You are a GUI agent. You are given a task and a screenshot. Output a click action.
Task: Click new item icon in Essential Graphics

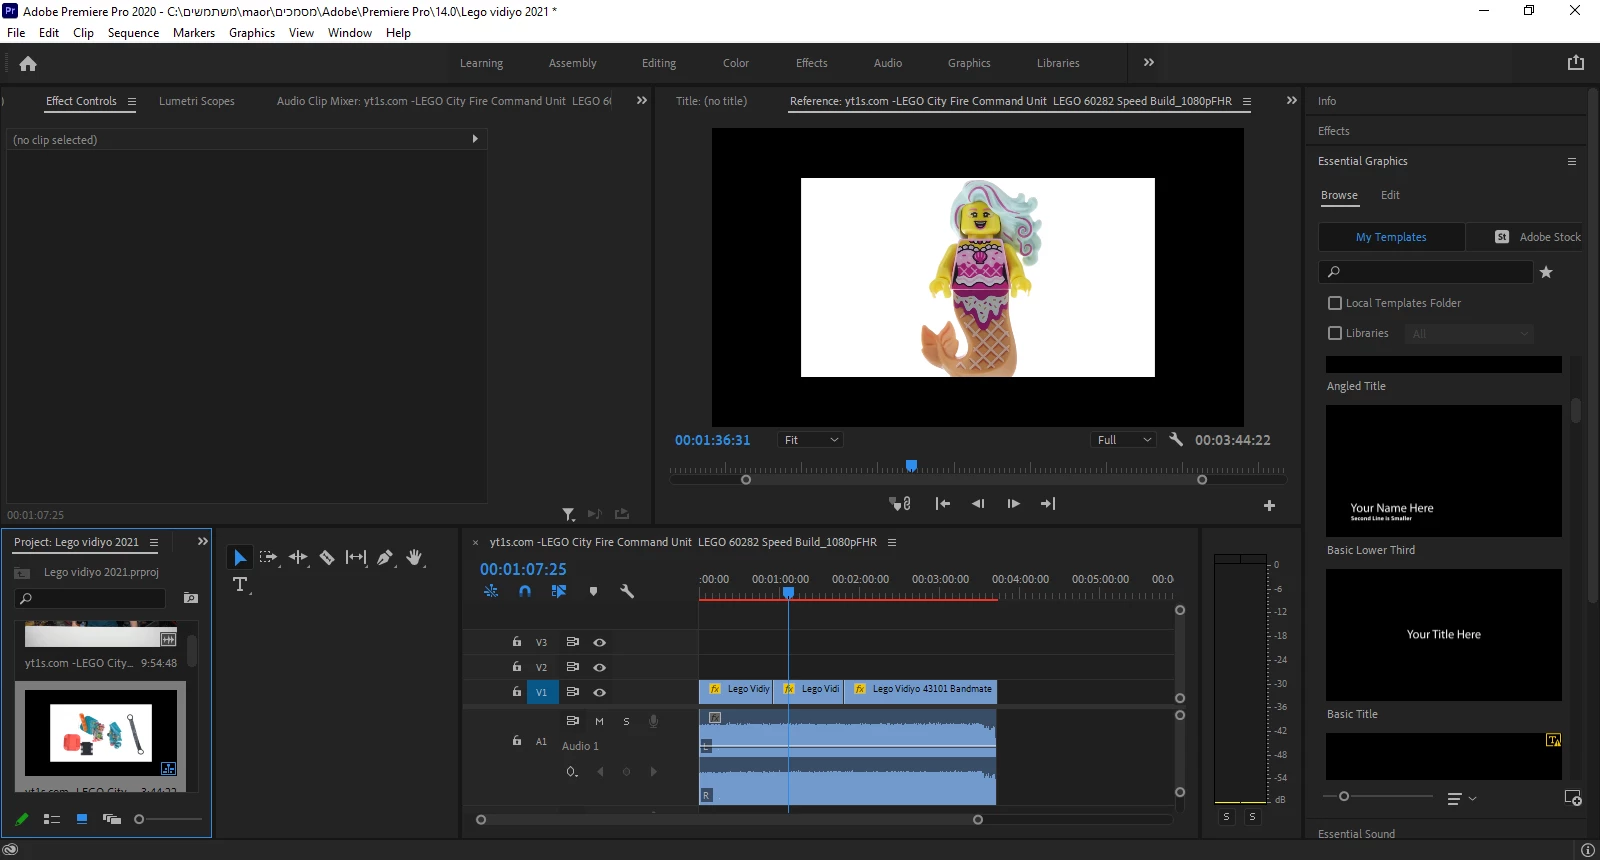pos(1573,798)
